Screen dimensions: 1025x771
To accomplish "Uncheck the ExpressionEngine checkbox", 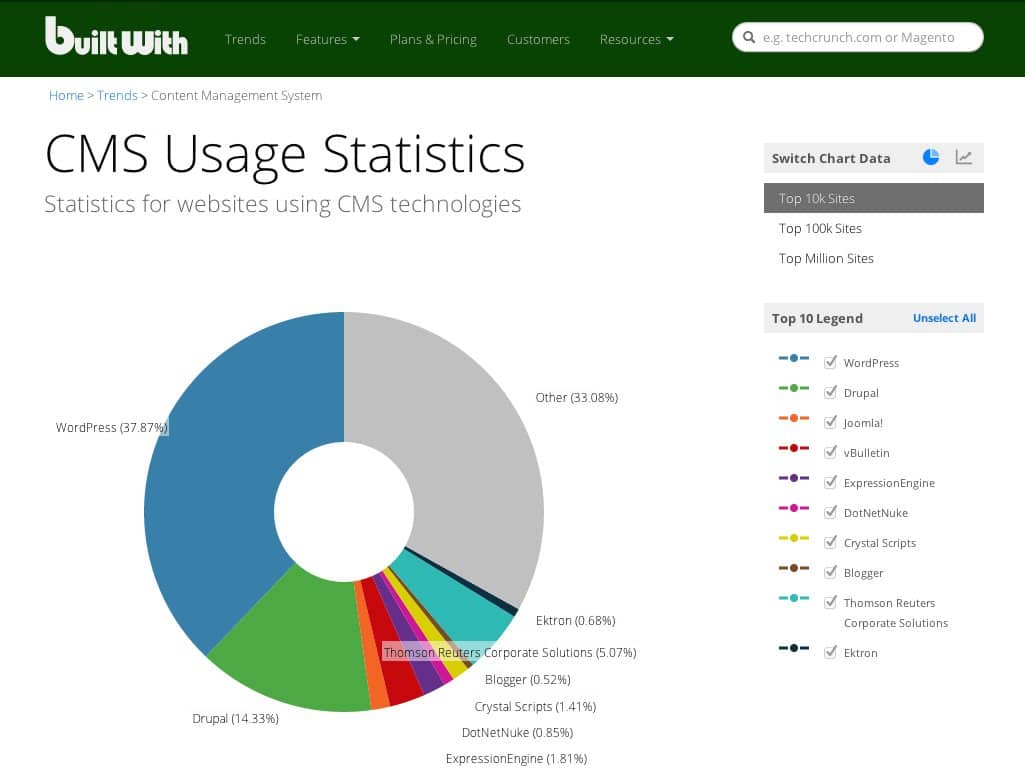I will point(830,483).
